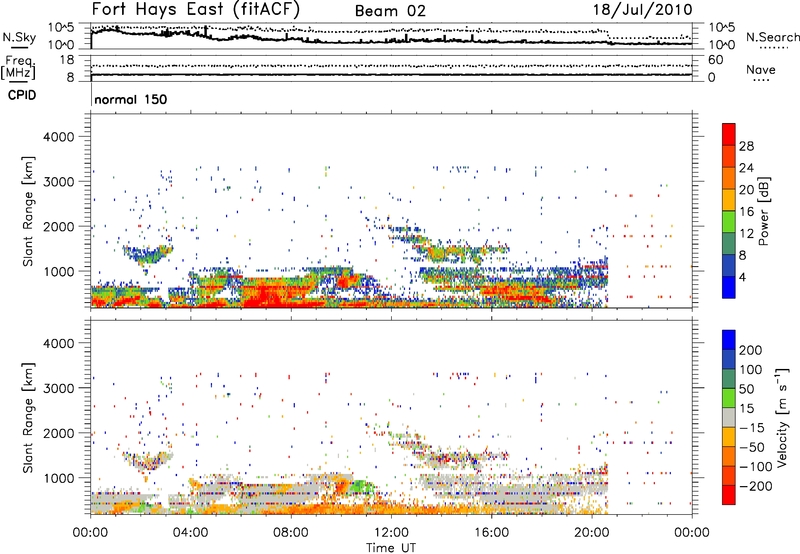The height and width of the screenshot is (554, 800).
Task: Select "Slant Range [km]" label of the Power panel
Action: 28,211
